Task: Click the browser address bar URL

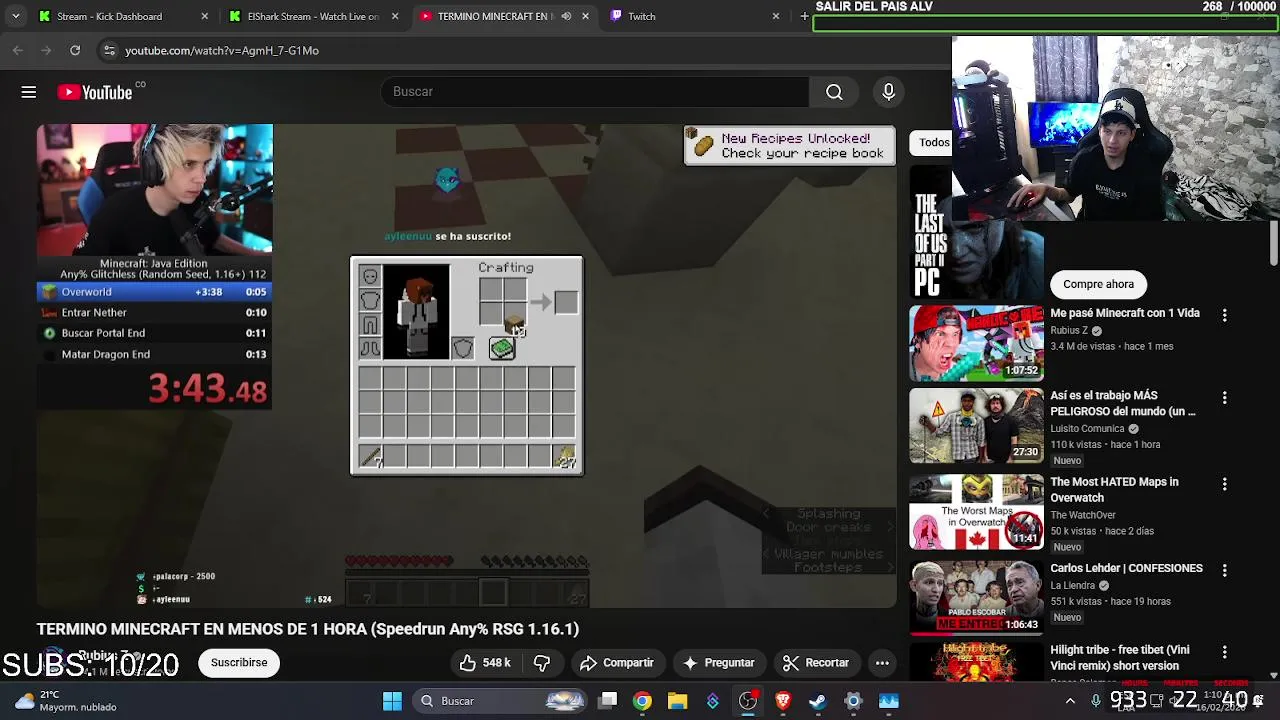Action: pos(222,50)
